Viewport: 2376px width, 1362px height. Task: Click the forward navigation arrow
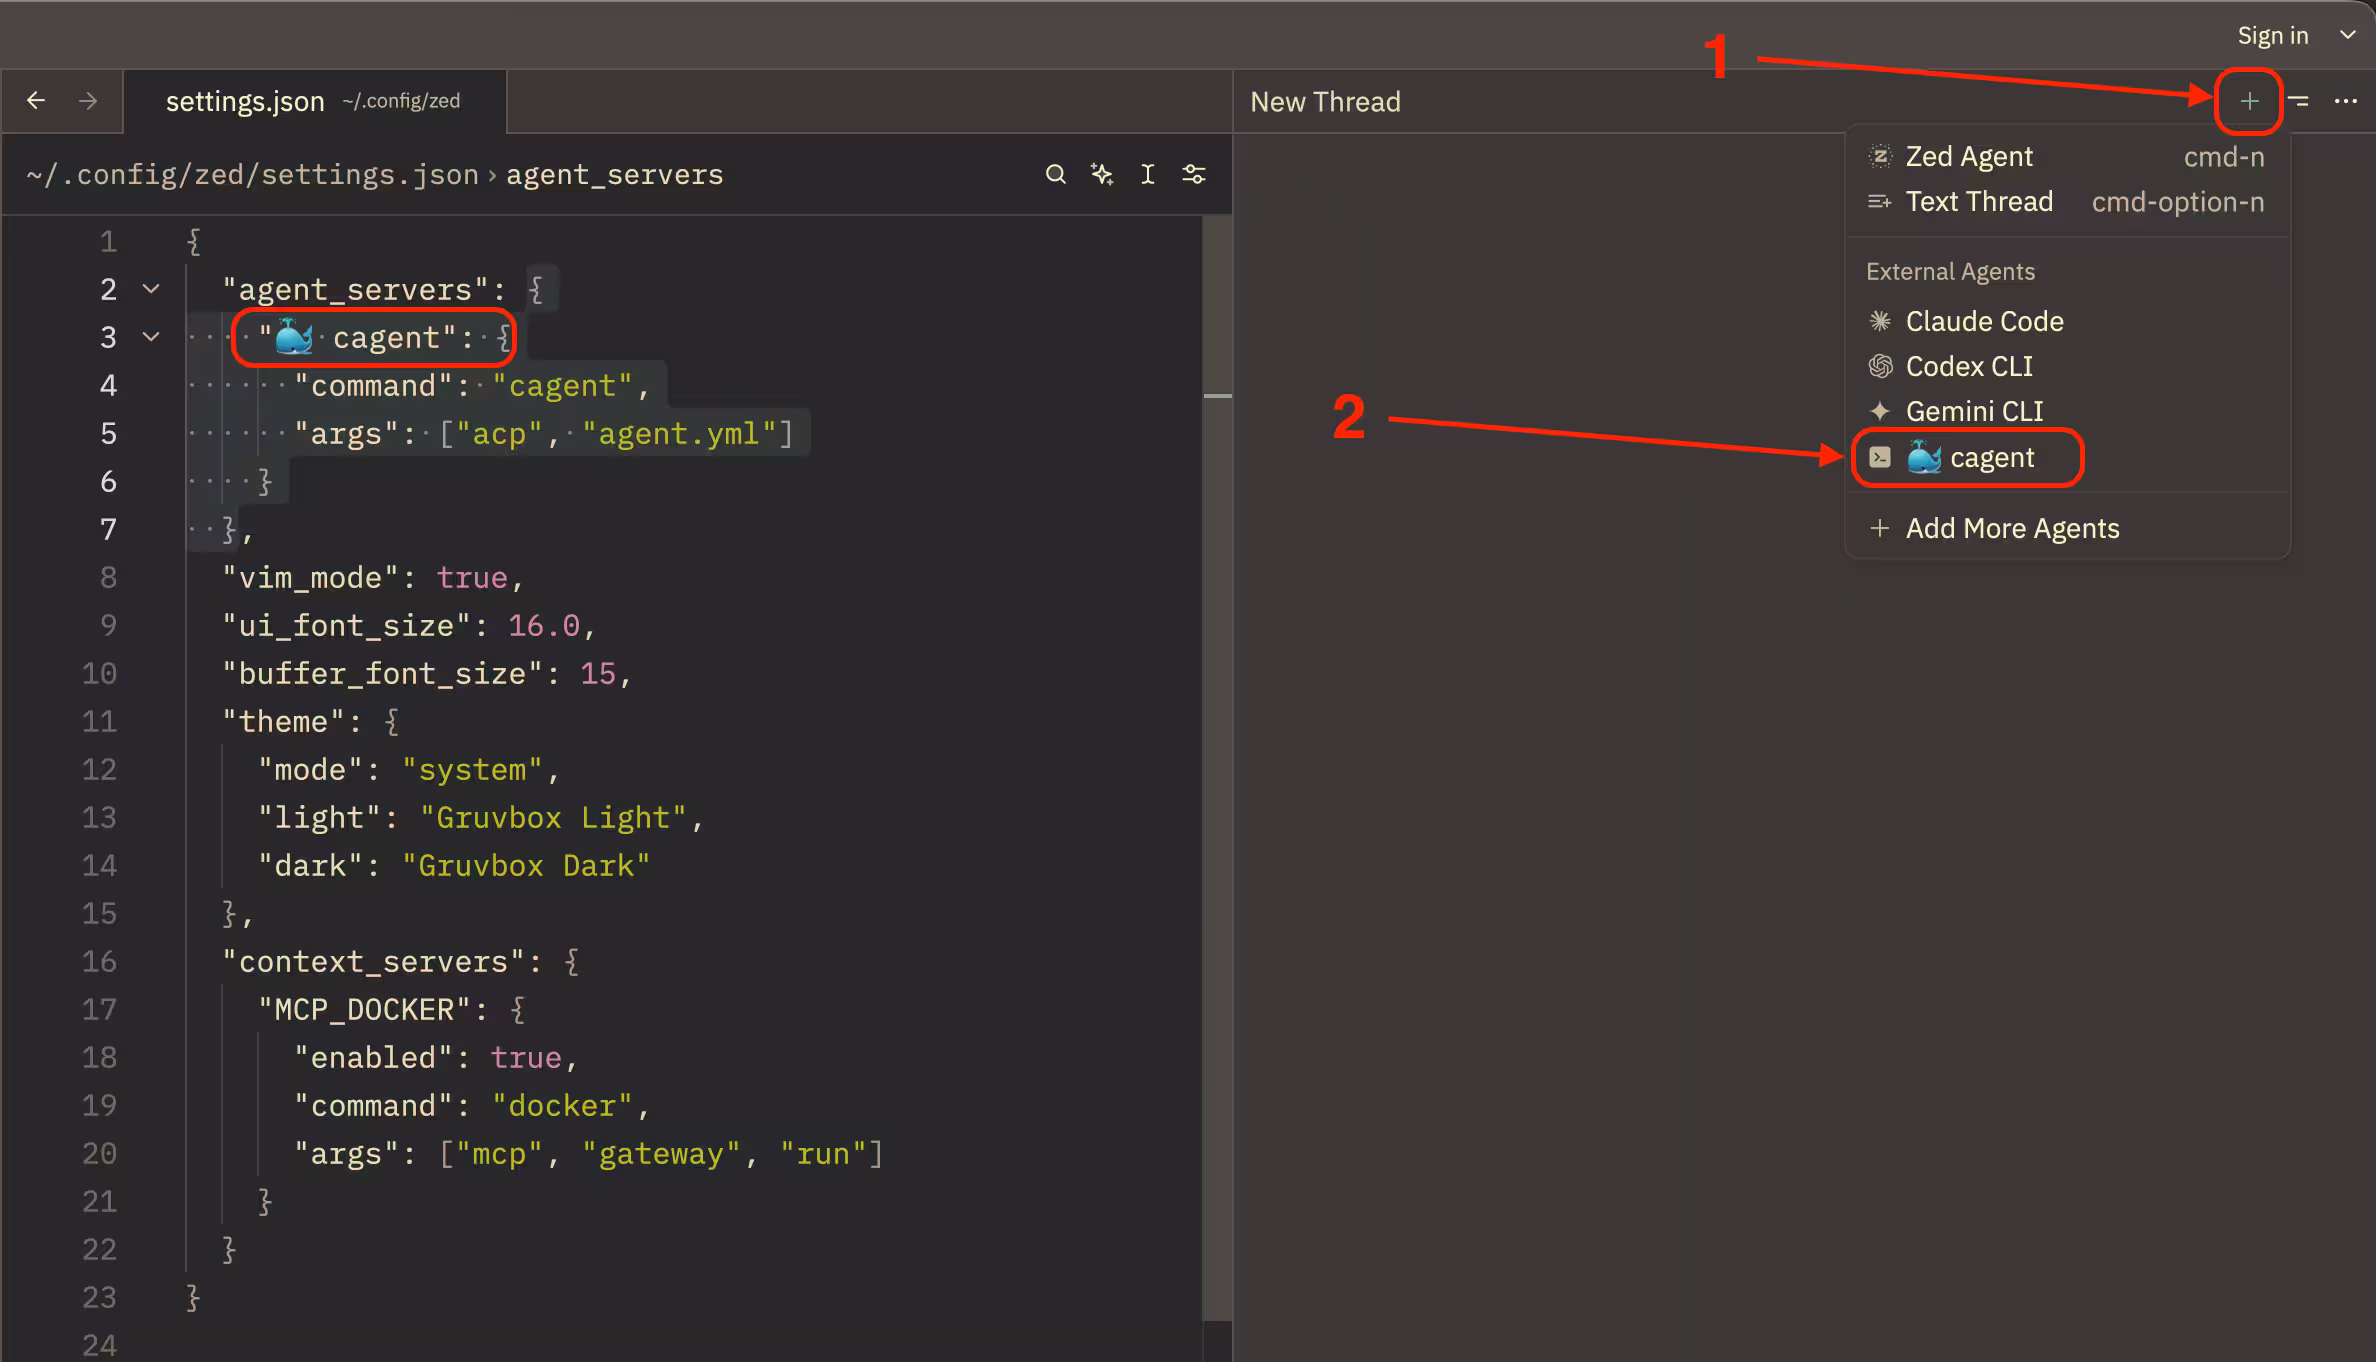click(88, 100)
